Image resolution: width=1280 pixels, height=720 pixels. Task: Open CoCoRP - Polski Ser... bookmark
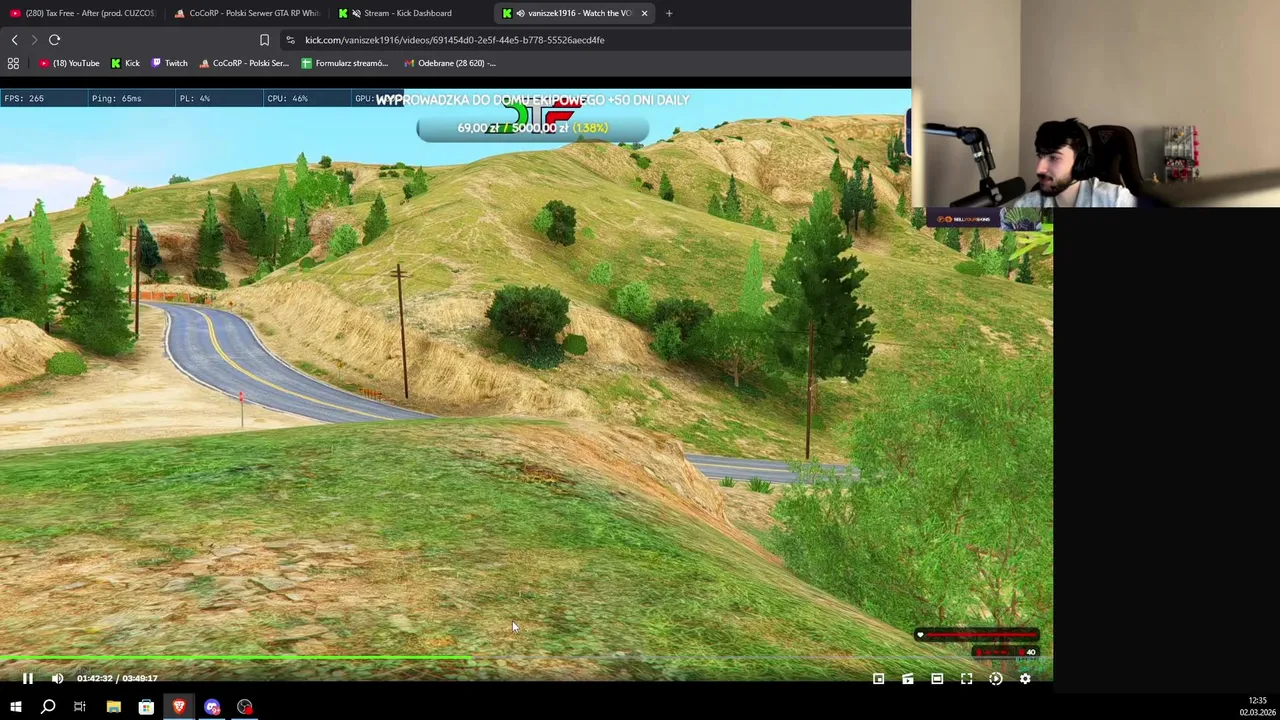click(x=244, y=63)
